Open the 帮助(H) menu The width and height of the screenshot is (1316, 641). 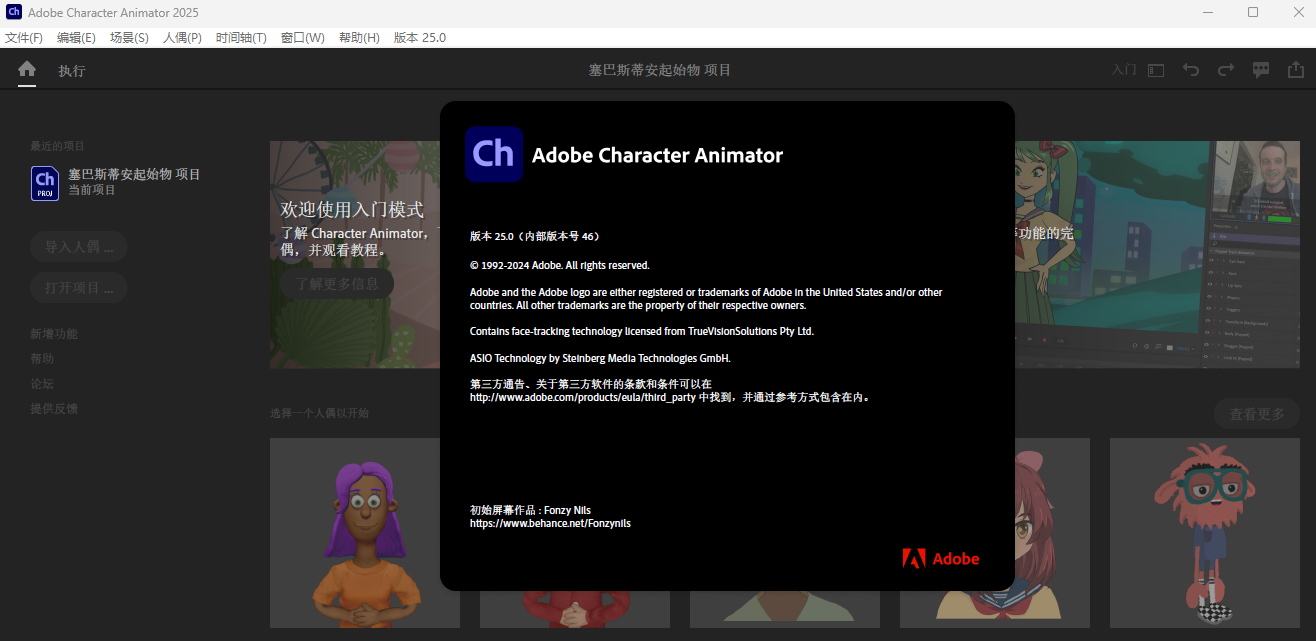coord(359,38)
